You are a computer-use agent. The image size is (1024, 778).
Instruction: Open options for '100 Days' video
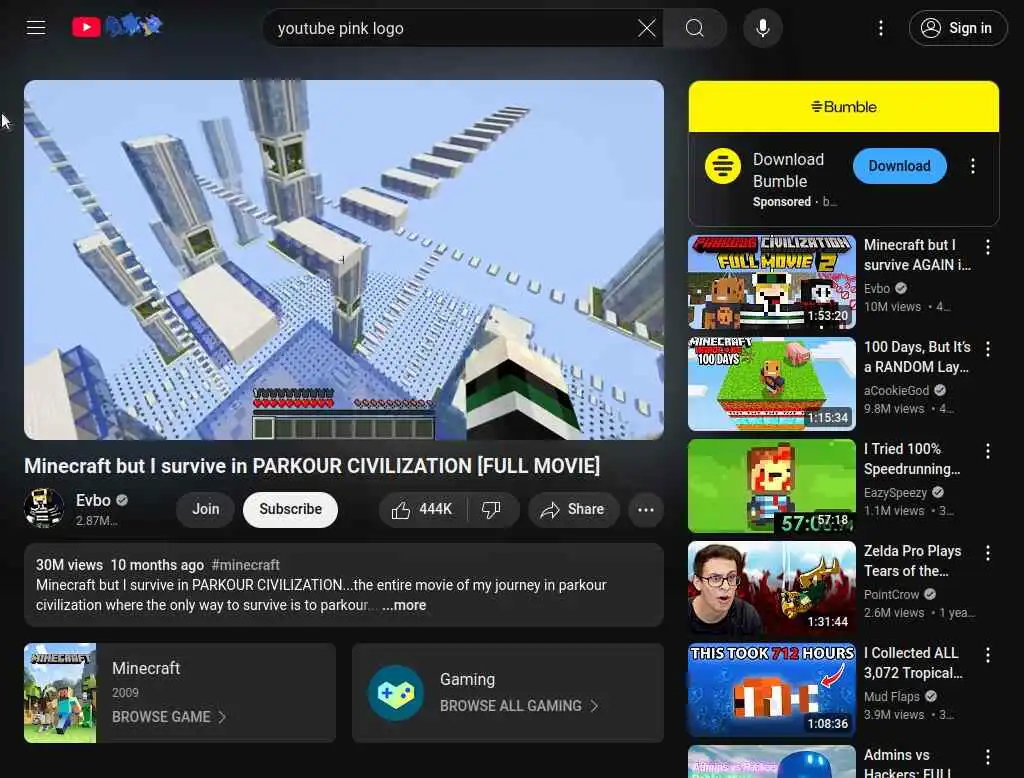988,349
